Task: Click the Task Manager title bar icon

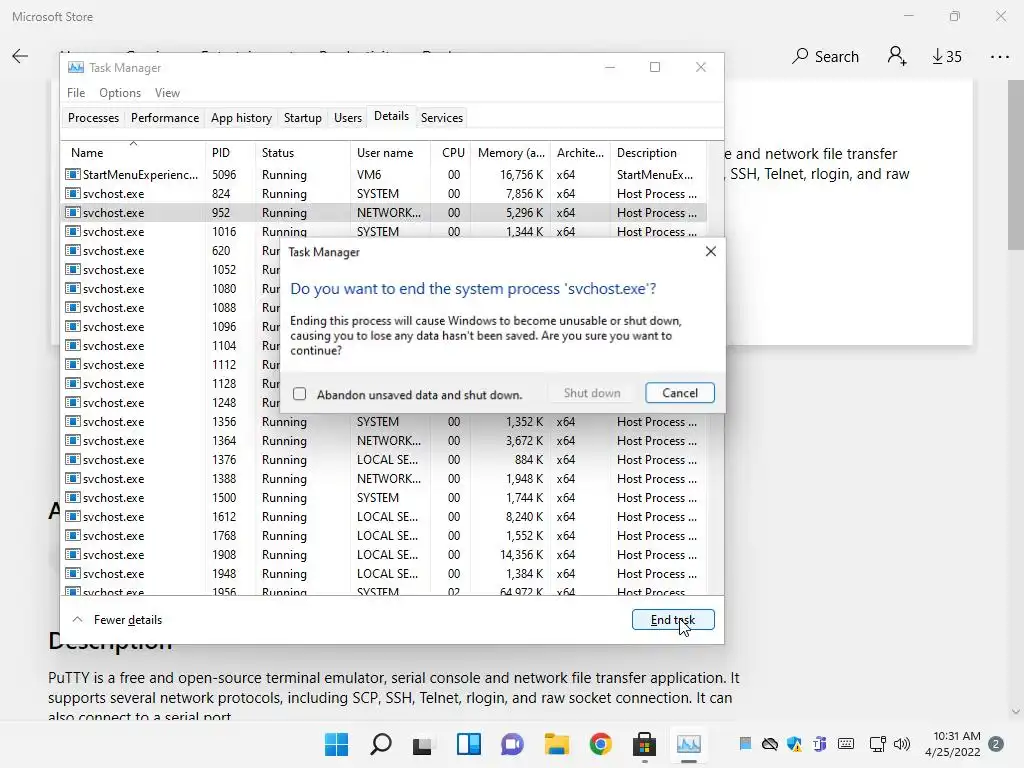Action: (x=76, y=67)
